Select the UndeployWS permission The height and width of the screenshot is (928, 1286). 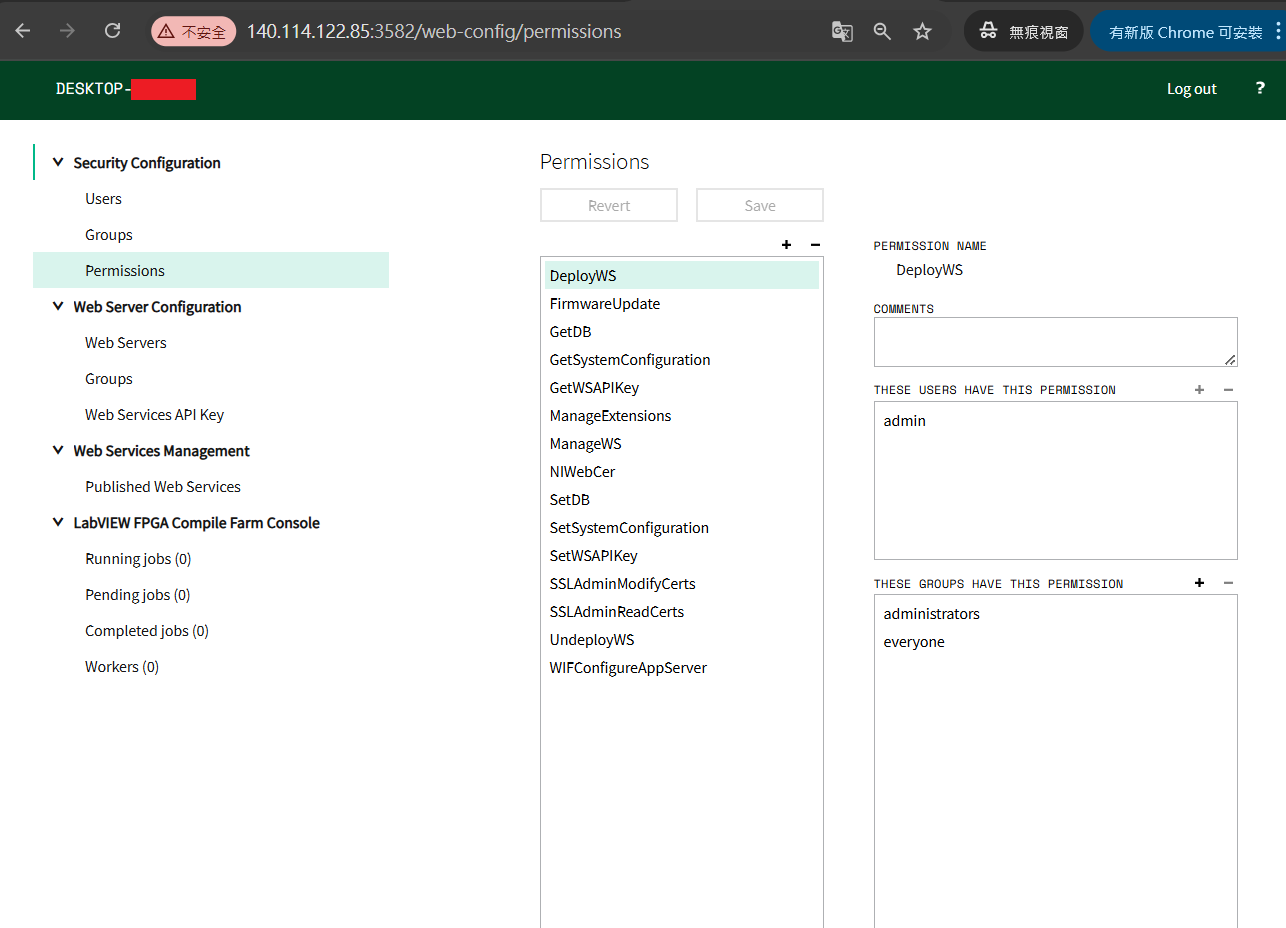click(x=682, y=640)
